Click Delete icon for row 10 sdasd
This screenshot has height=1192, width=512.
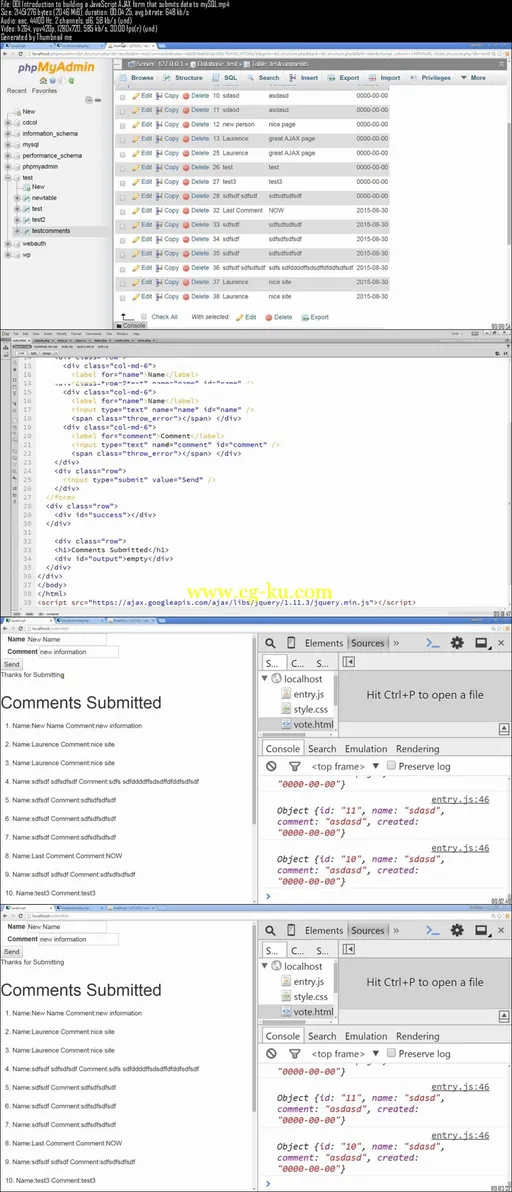point(186,97)
